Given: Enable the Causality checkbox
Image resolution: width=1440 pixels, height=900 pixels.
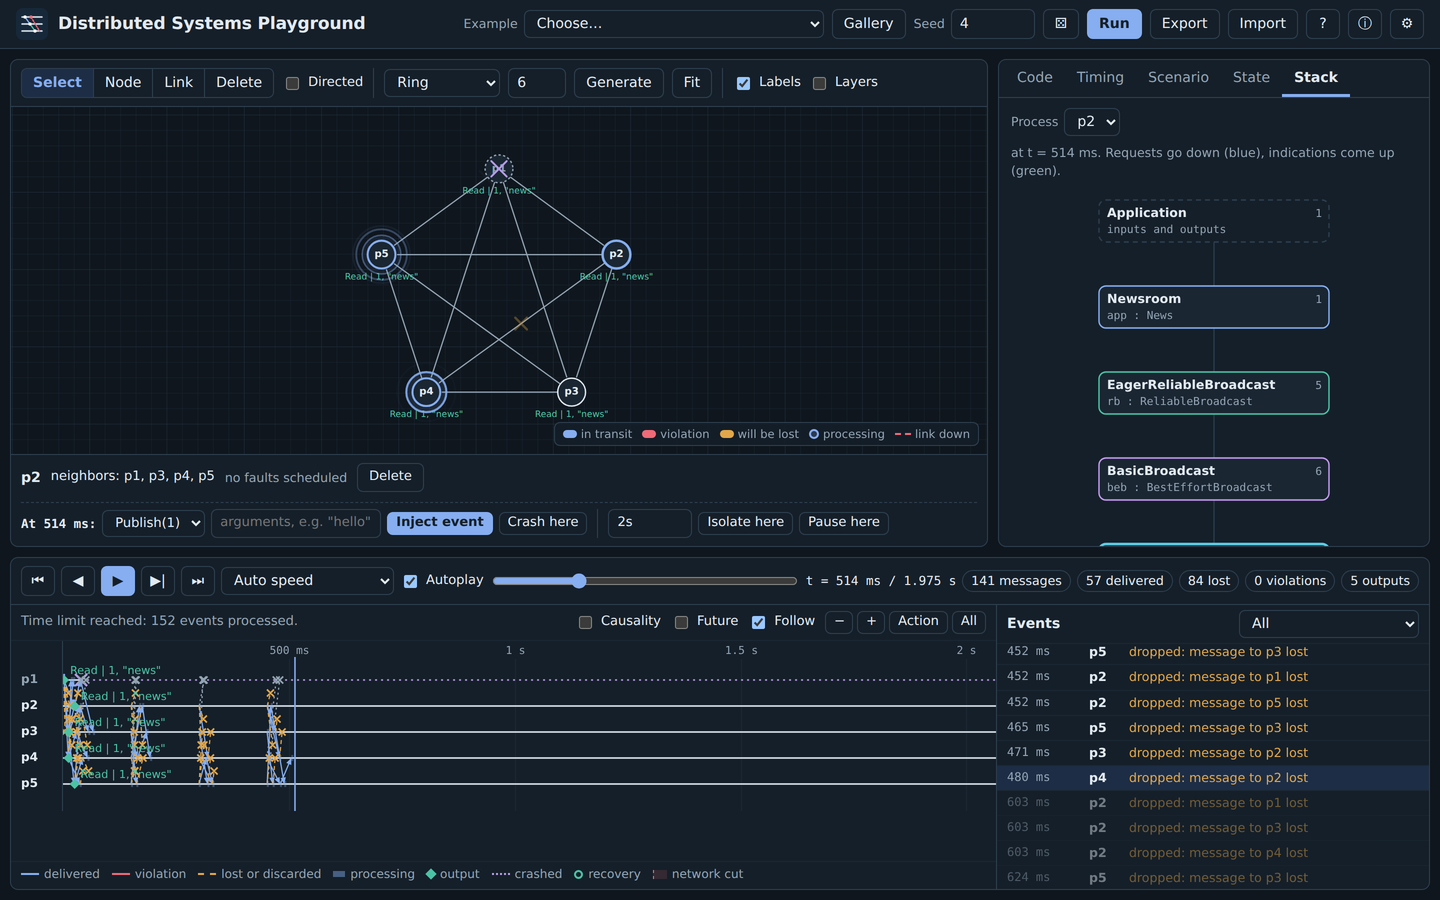Looking at the screenshot, I should point(585,622).
